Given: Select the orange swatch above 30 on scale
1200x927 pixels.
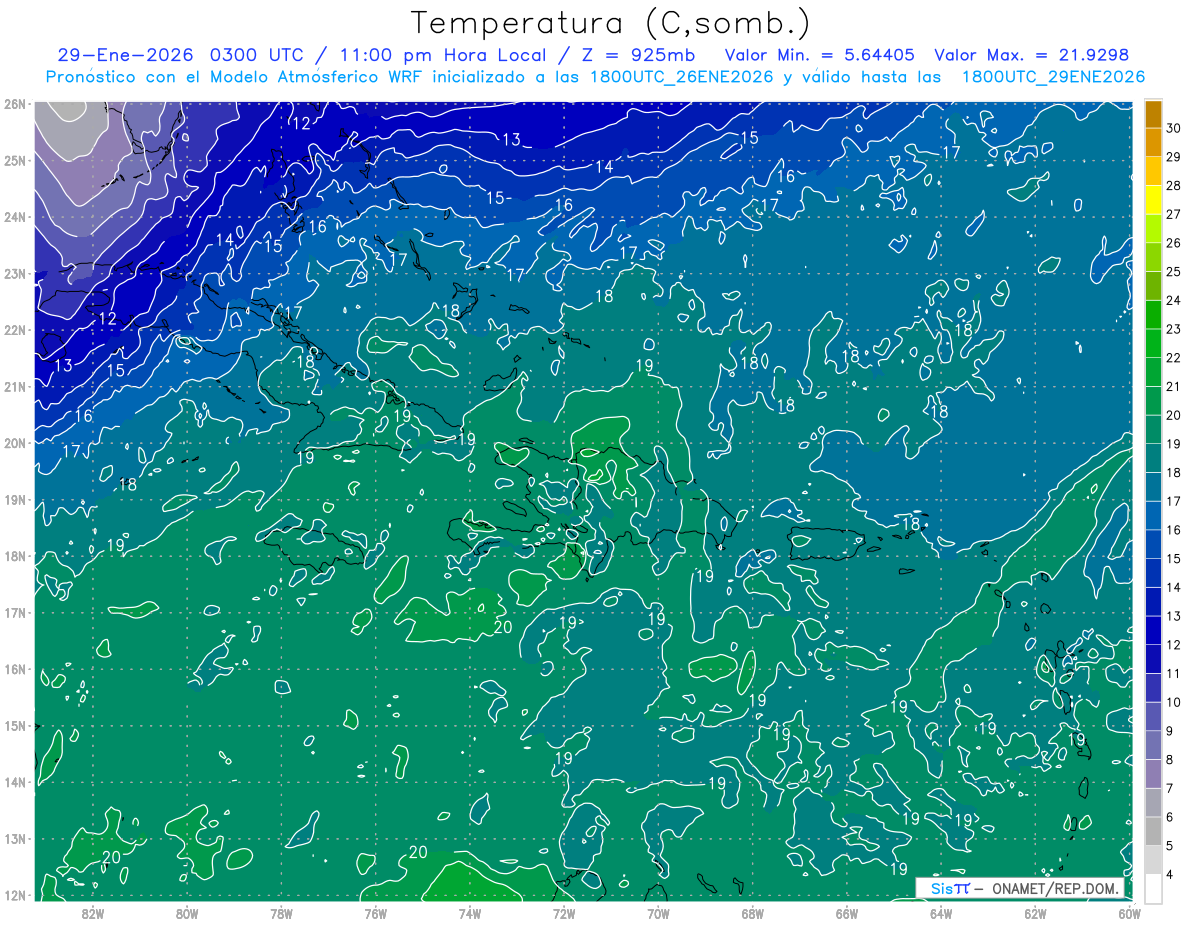Looking at the screenshot, I should (x=1153, y=114).
